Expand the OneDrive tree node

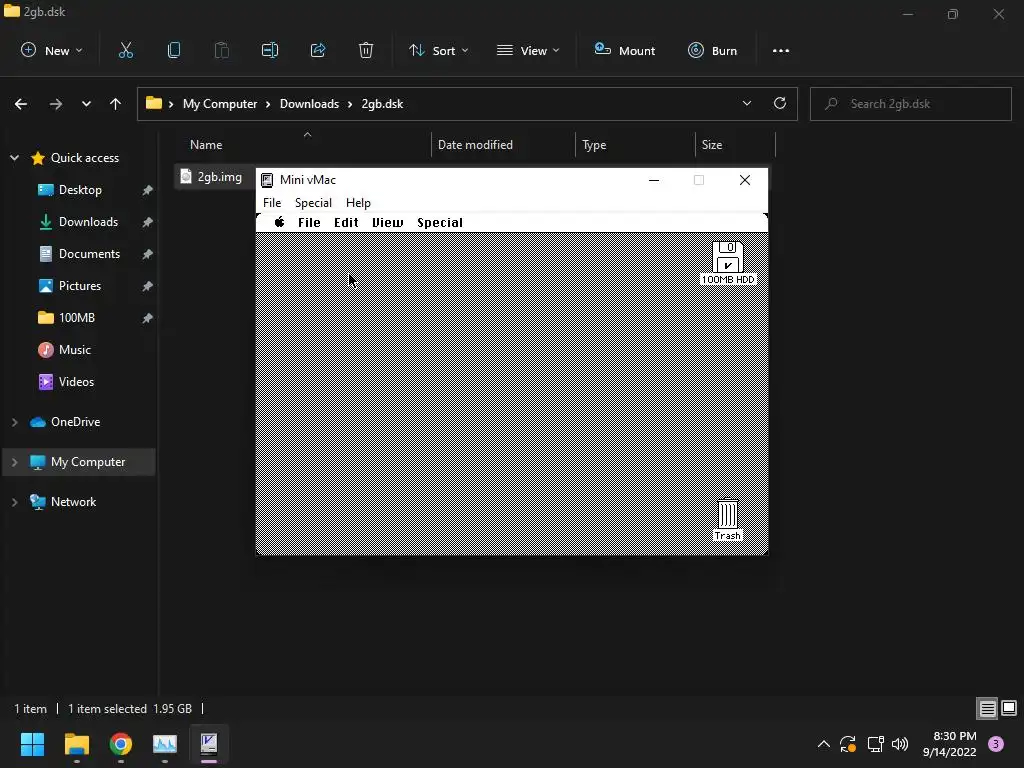tap(14, 423)
